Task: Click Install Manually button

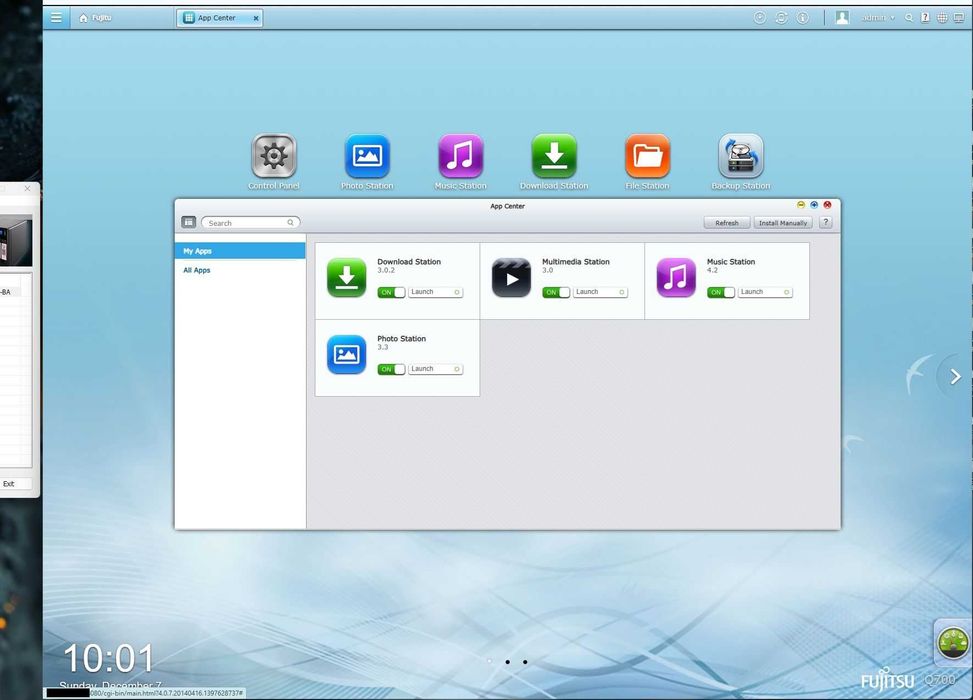Action: coord(783,223)
